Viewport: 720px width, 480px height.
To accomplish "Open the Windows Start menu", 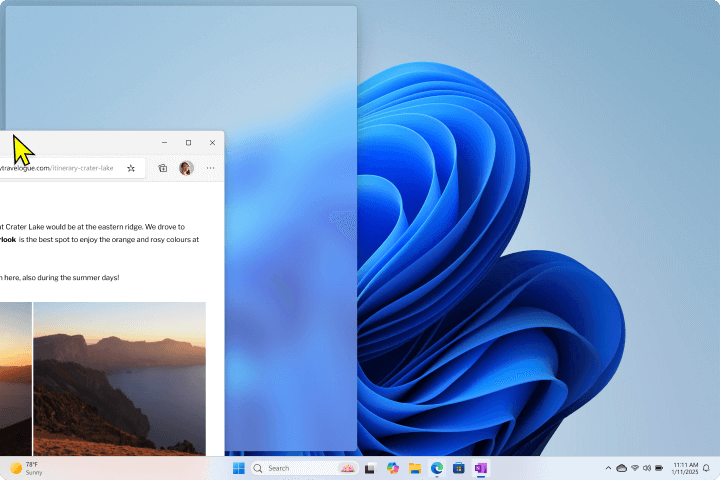I will (x=239, y=468).
